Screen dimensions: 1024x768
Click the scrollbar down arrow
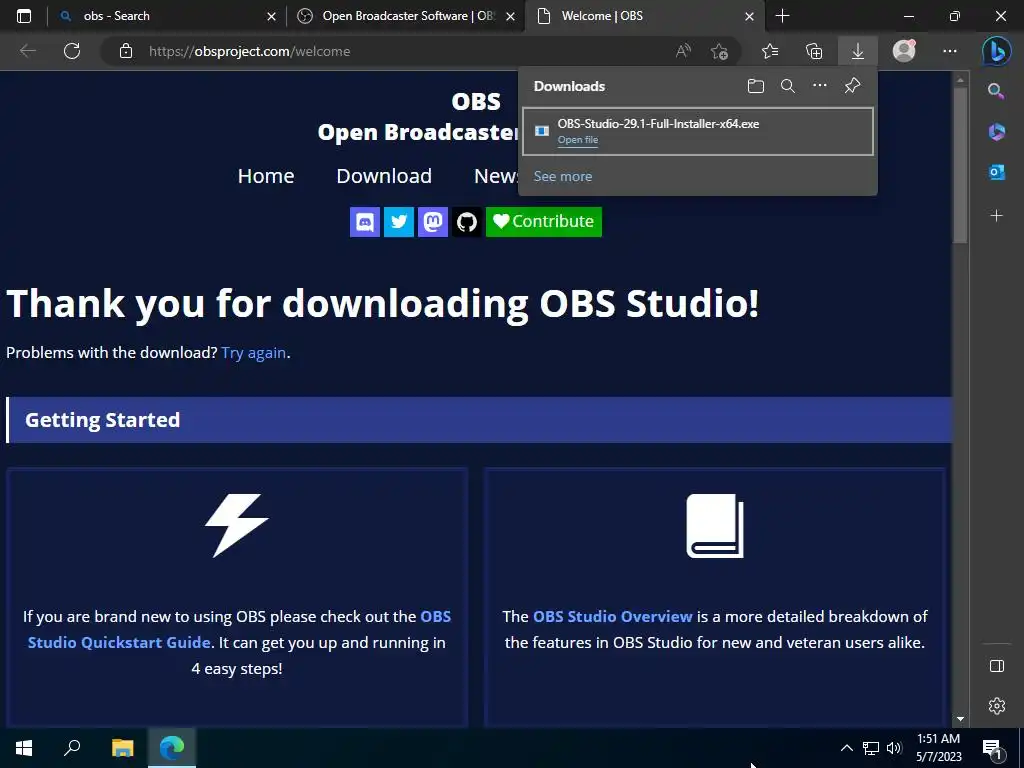coord(960,719)
